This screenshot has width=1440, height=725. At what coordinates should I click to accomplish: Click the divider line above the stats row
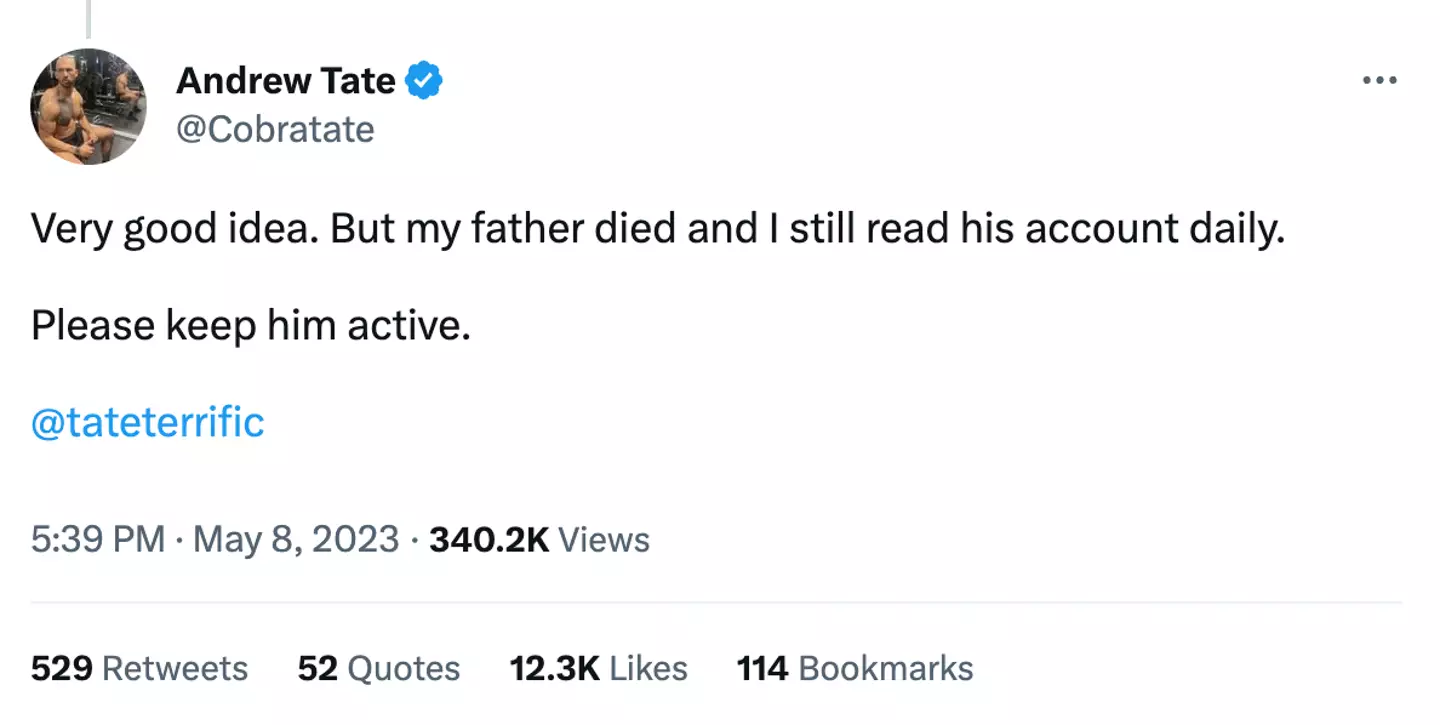click(x=716, y=603)
